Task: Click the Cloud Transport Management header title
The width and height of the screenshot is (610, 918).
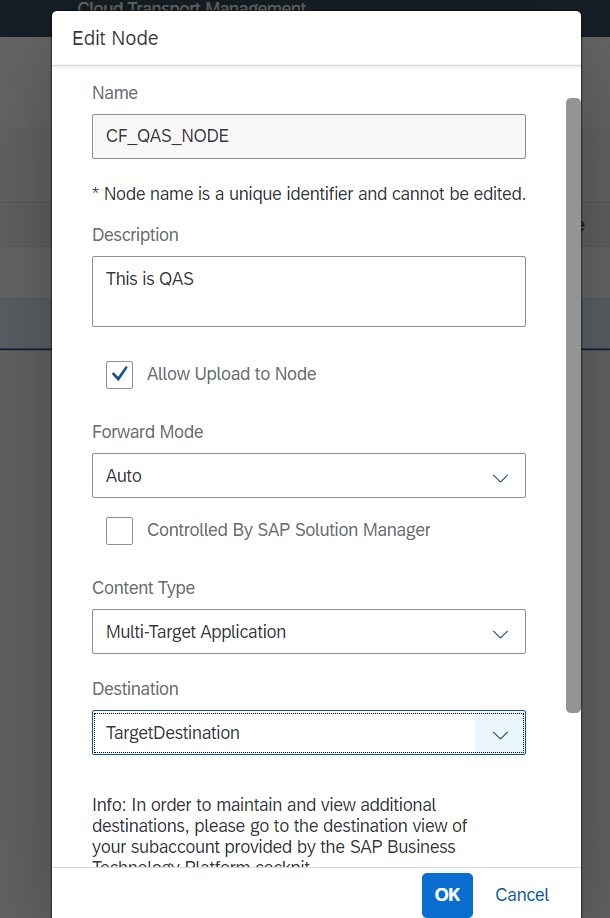Action: (205, 9)
